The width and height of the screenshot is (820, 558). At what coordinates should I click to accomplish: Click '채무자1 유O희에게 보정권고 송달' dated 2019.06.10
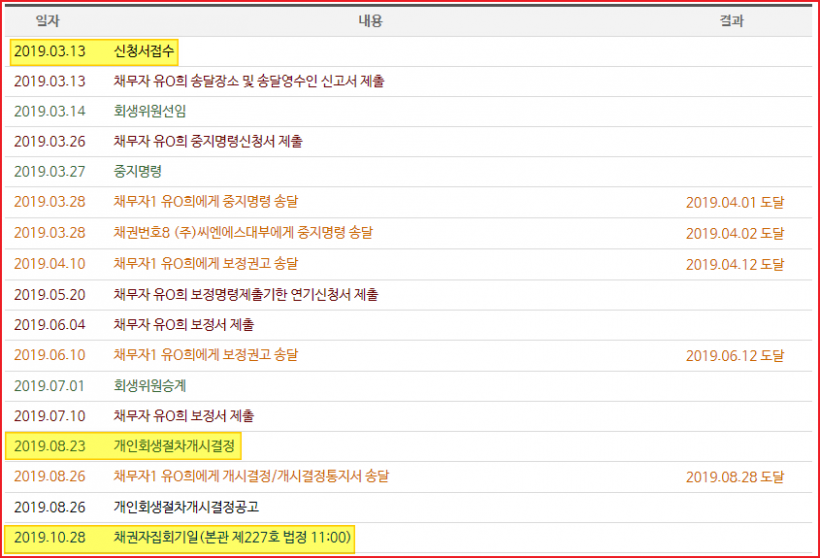click(206, 355)
